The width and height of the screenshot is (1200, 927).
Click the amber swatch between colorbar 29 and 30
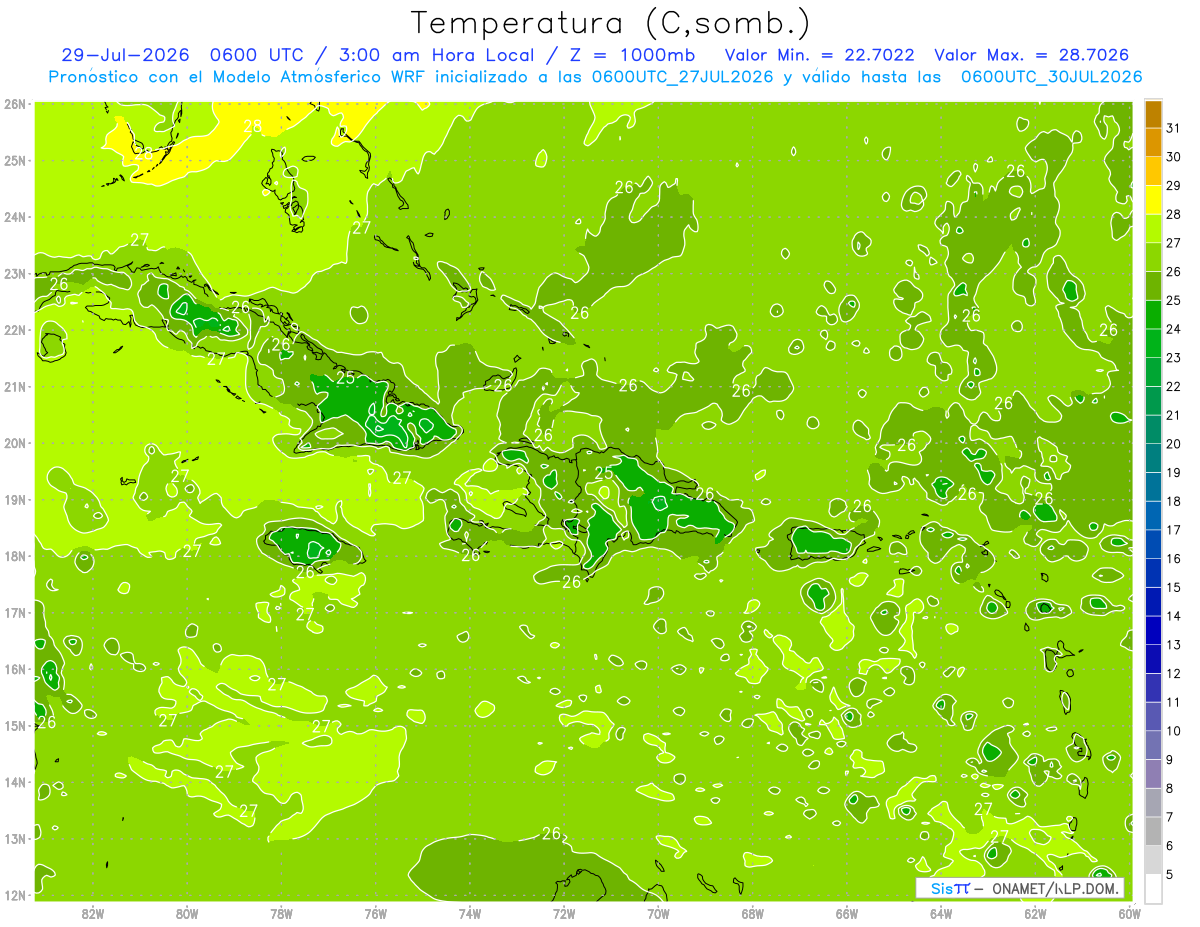click(x=1153, y=172)
